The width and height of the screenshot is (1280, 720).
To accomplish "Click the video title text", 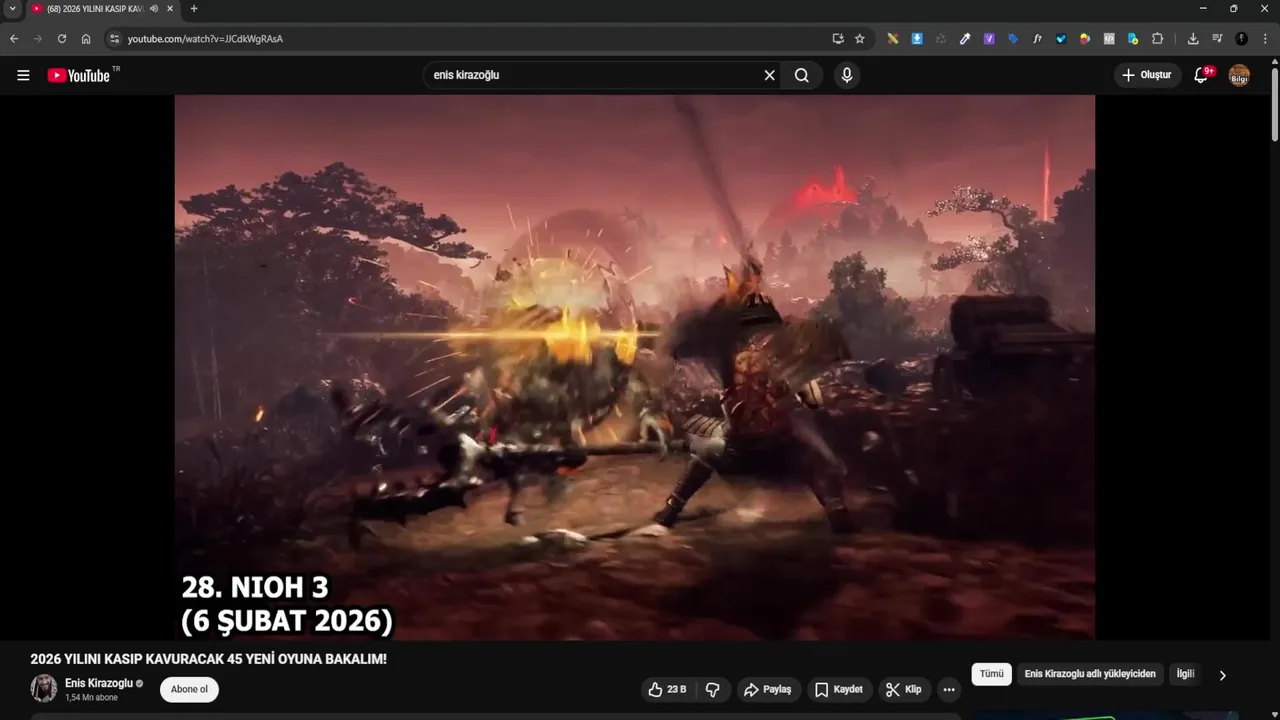I will (208, 659).
